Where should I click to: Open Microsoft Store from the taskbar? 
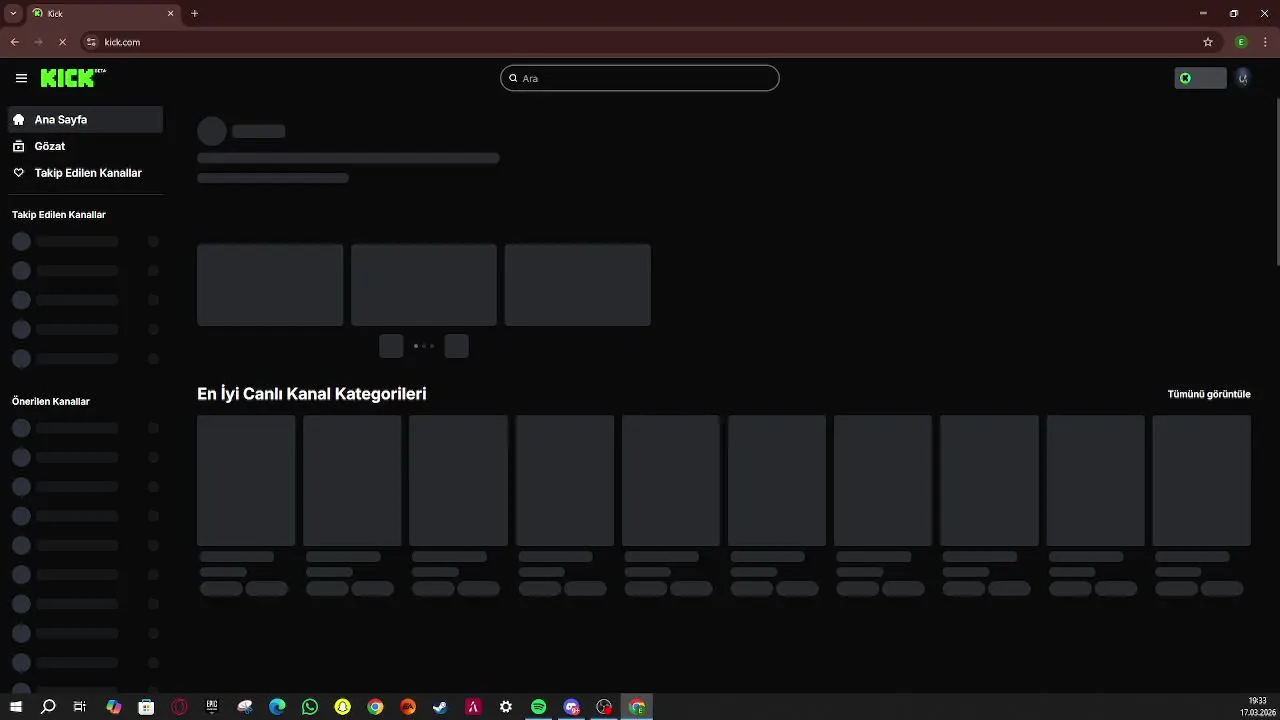[x=146, y=707]
